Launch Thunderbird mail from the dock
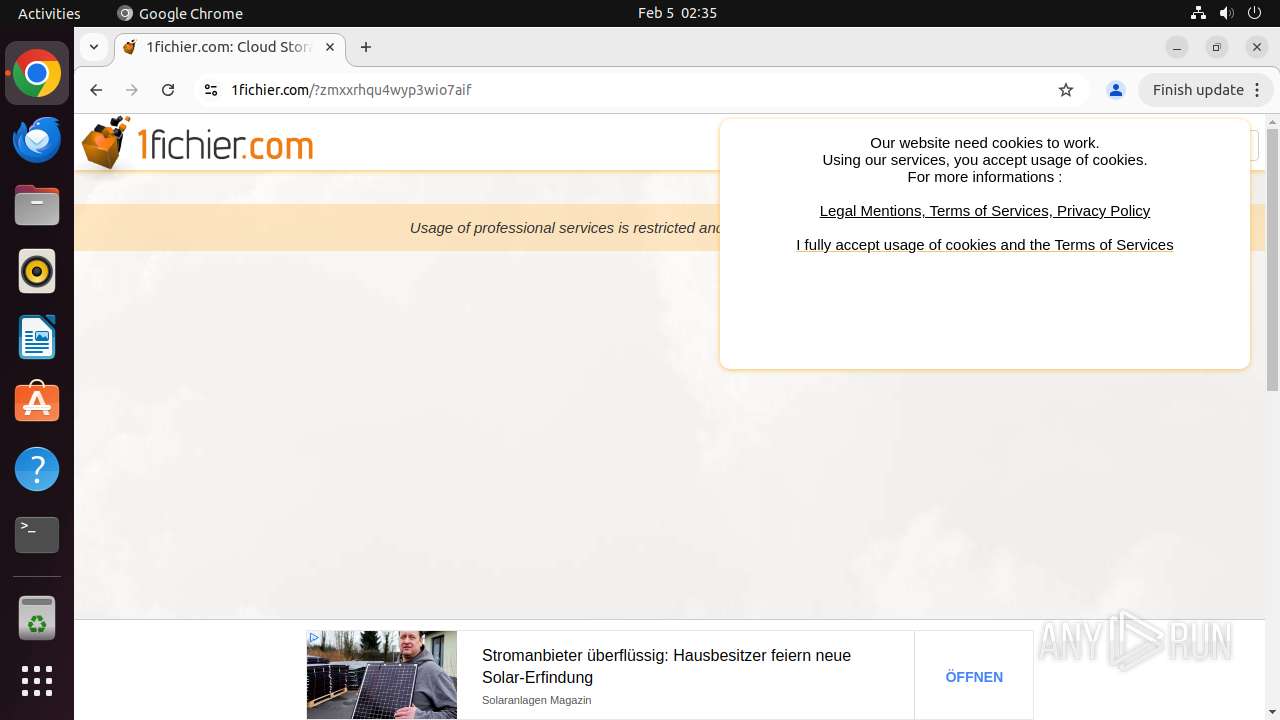Viewport: 1280px width, 720px height. pos(37,140)
